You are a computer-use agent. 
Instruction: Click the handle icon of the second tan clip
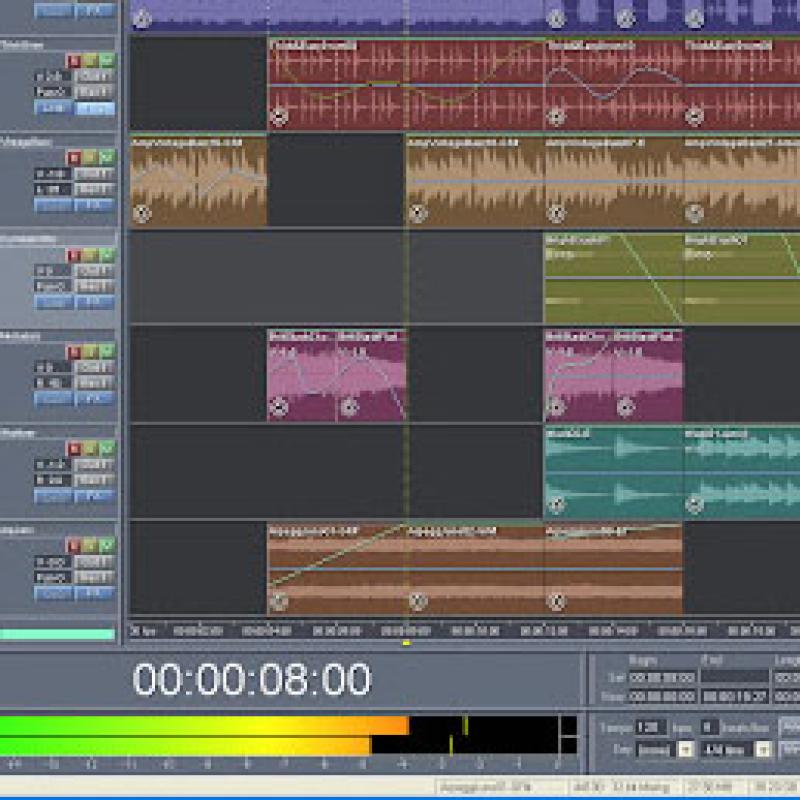click(x=418, y=213)
